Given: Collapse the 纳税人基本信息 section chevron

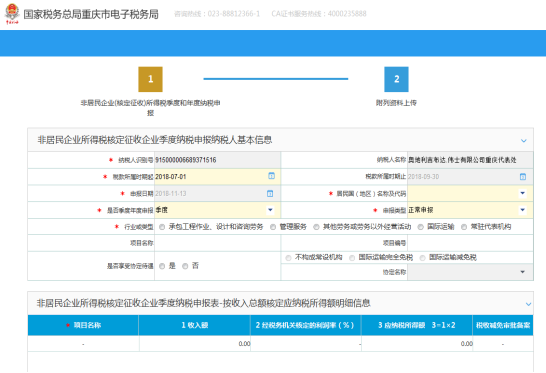Looking at the screenshot, I should 524,141.
